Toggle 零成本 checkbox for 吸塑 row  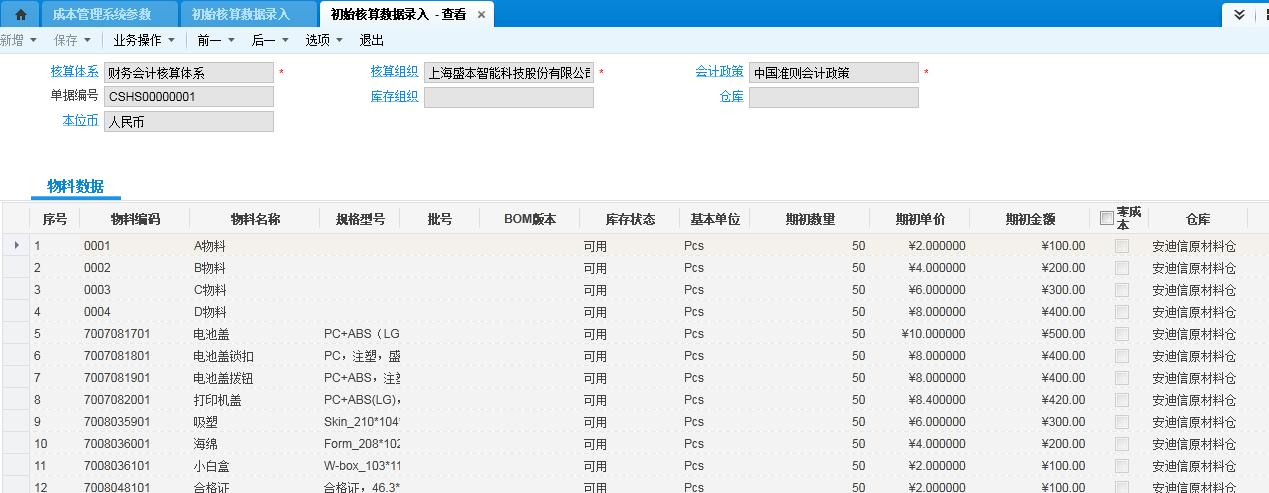click(1122, 422)
